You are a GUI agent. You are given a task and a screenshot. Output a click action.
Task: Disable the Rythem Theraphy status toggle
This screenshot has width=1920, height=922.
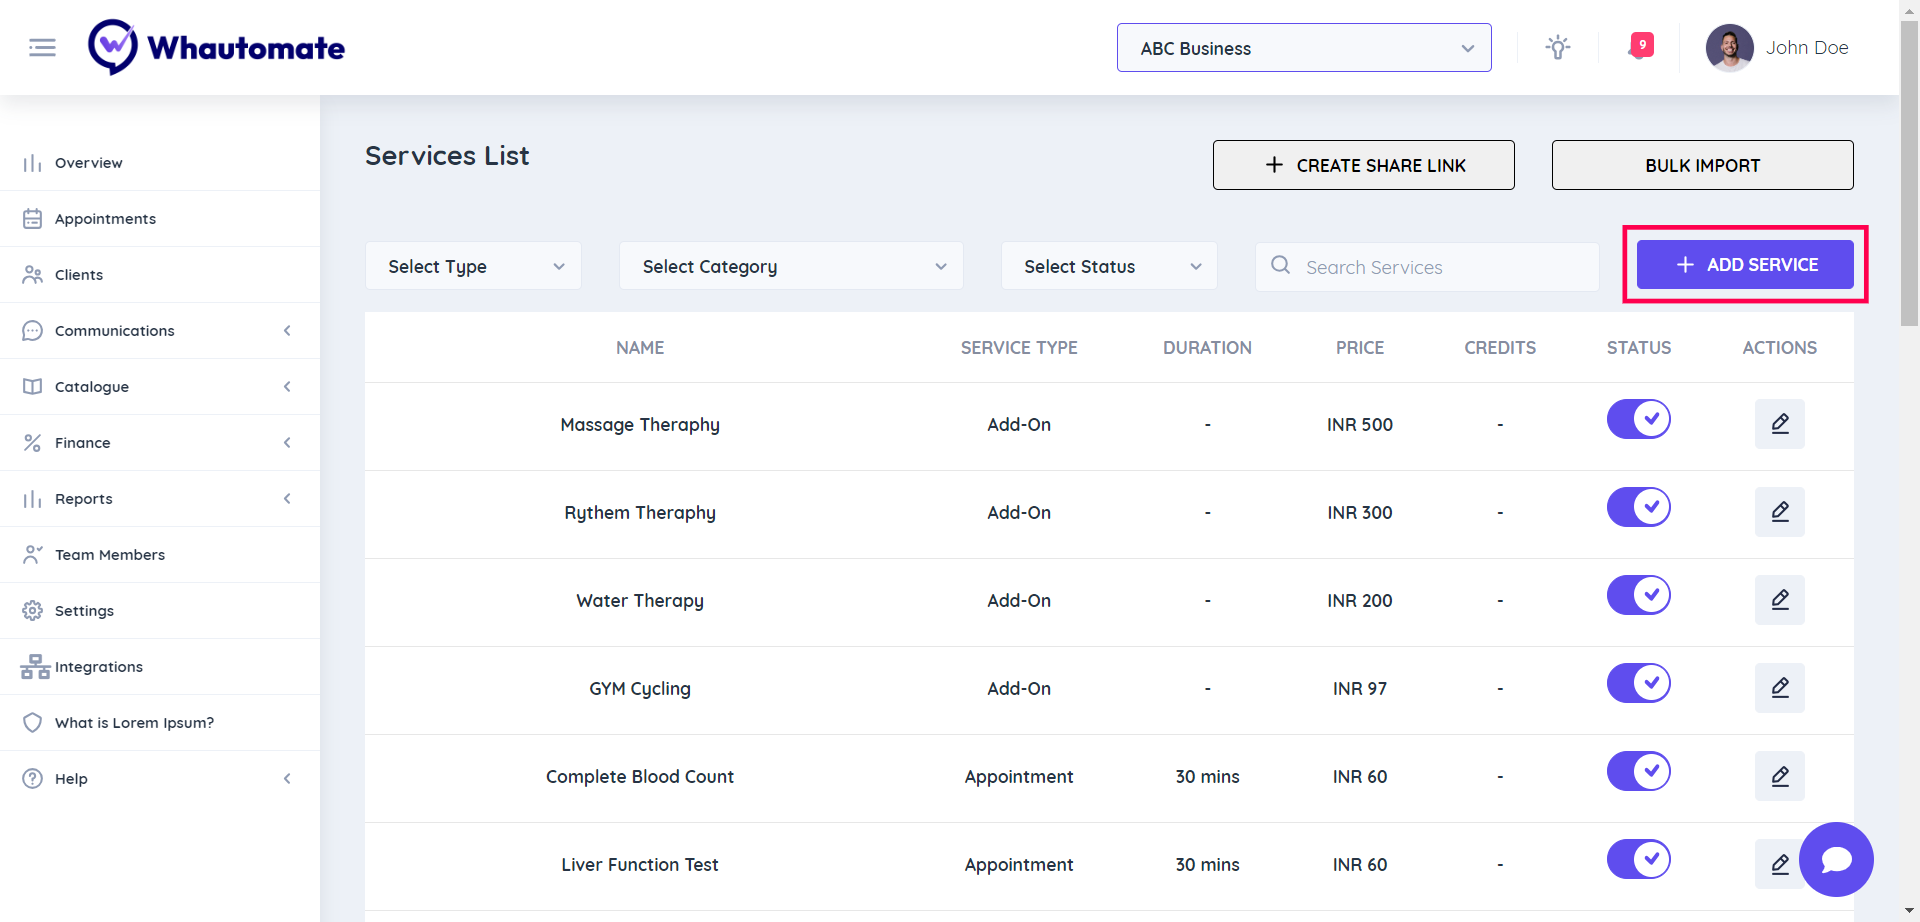click(1638, 507)
